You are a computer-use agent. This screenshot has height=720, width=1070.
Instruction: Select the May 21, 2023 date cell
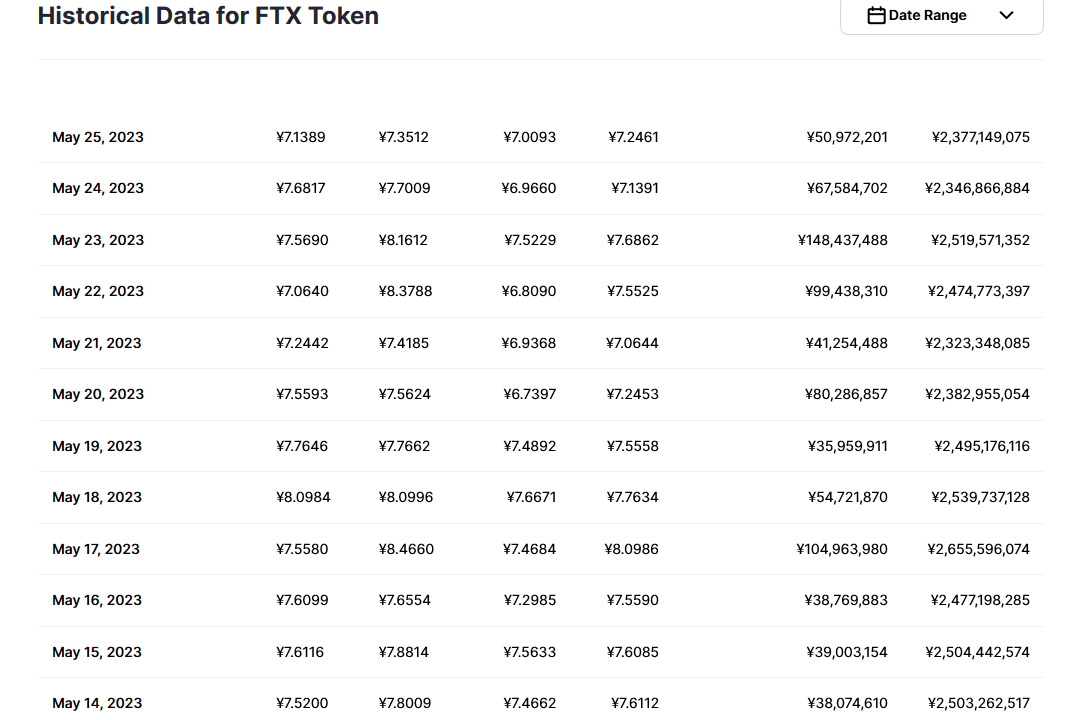(x=96, y=343)
